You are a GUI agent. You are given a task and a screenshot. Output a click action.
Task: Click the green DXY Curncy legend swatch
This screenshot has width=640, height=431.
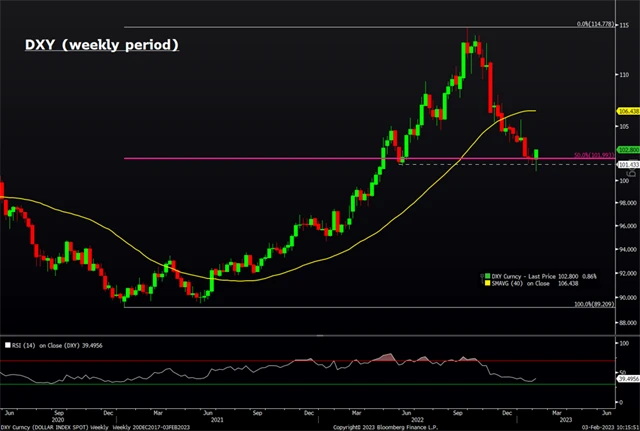(487, 276)
